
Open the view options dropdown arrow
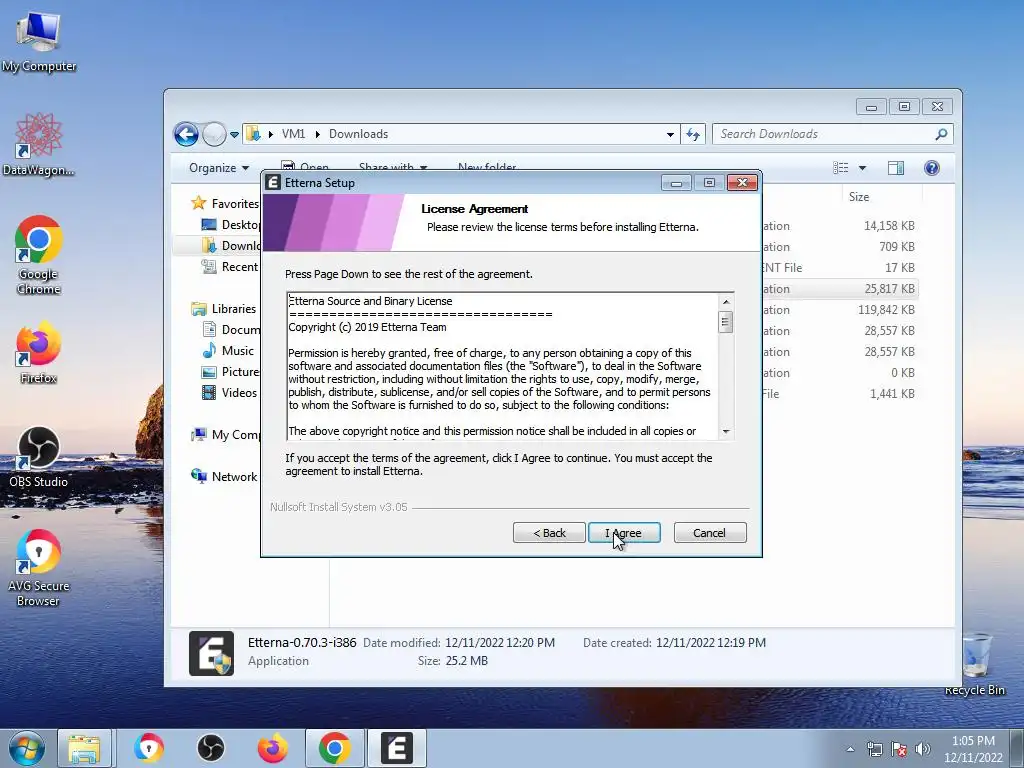pos(862,168)
